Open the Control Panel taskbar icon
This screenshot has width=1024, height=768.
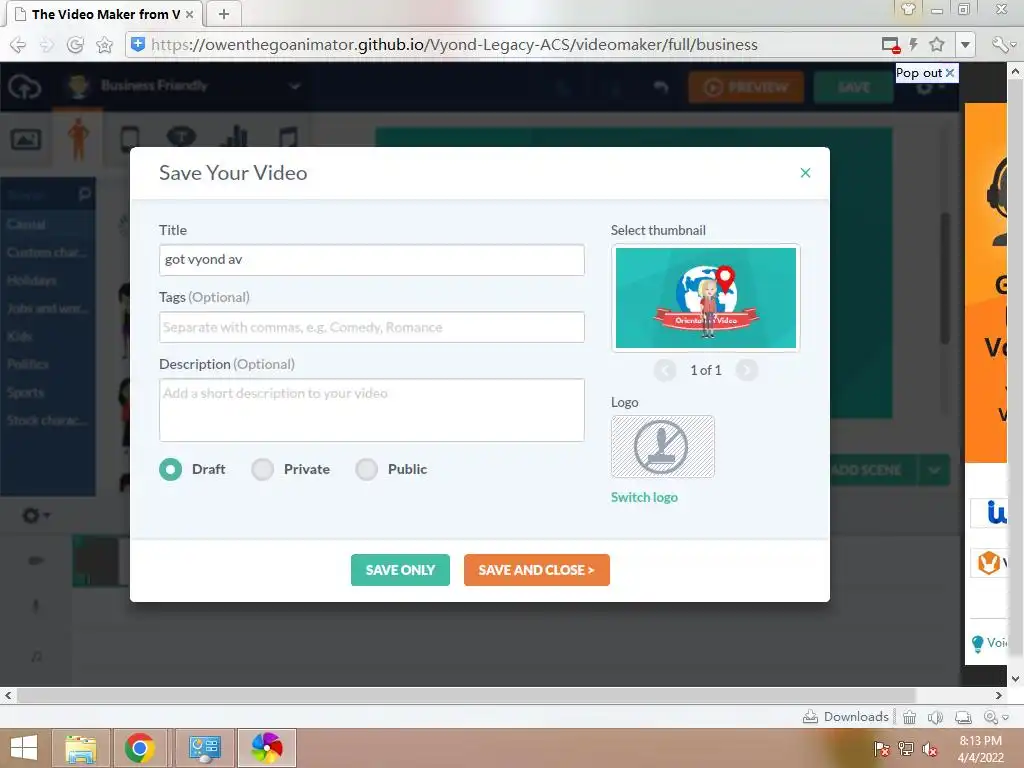(204, 748)
